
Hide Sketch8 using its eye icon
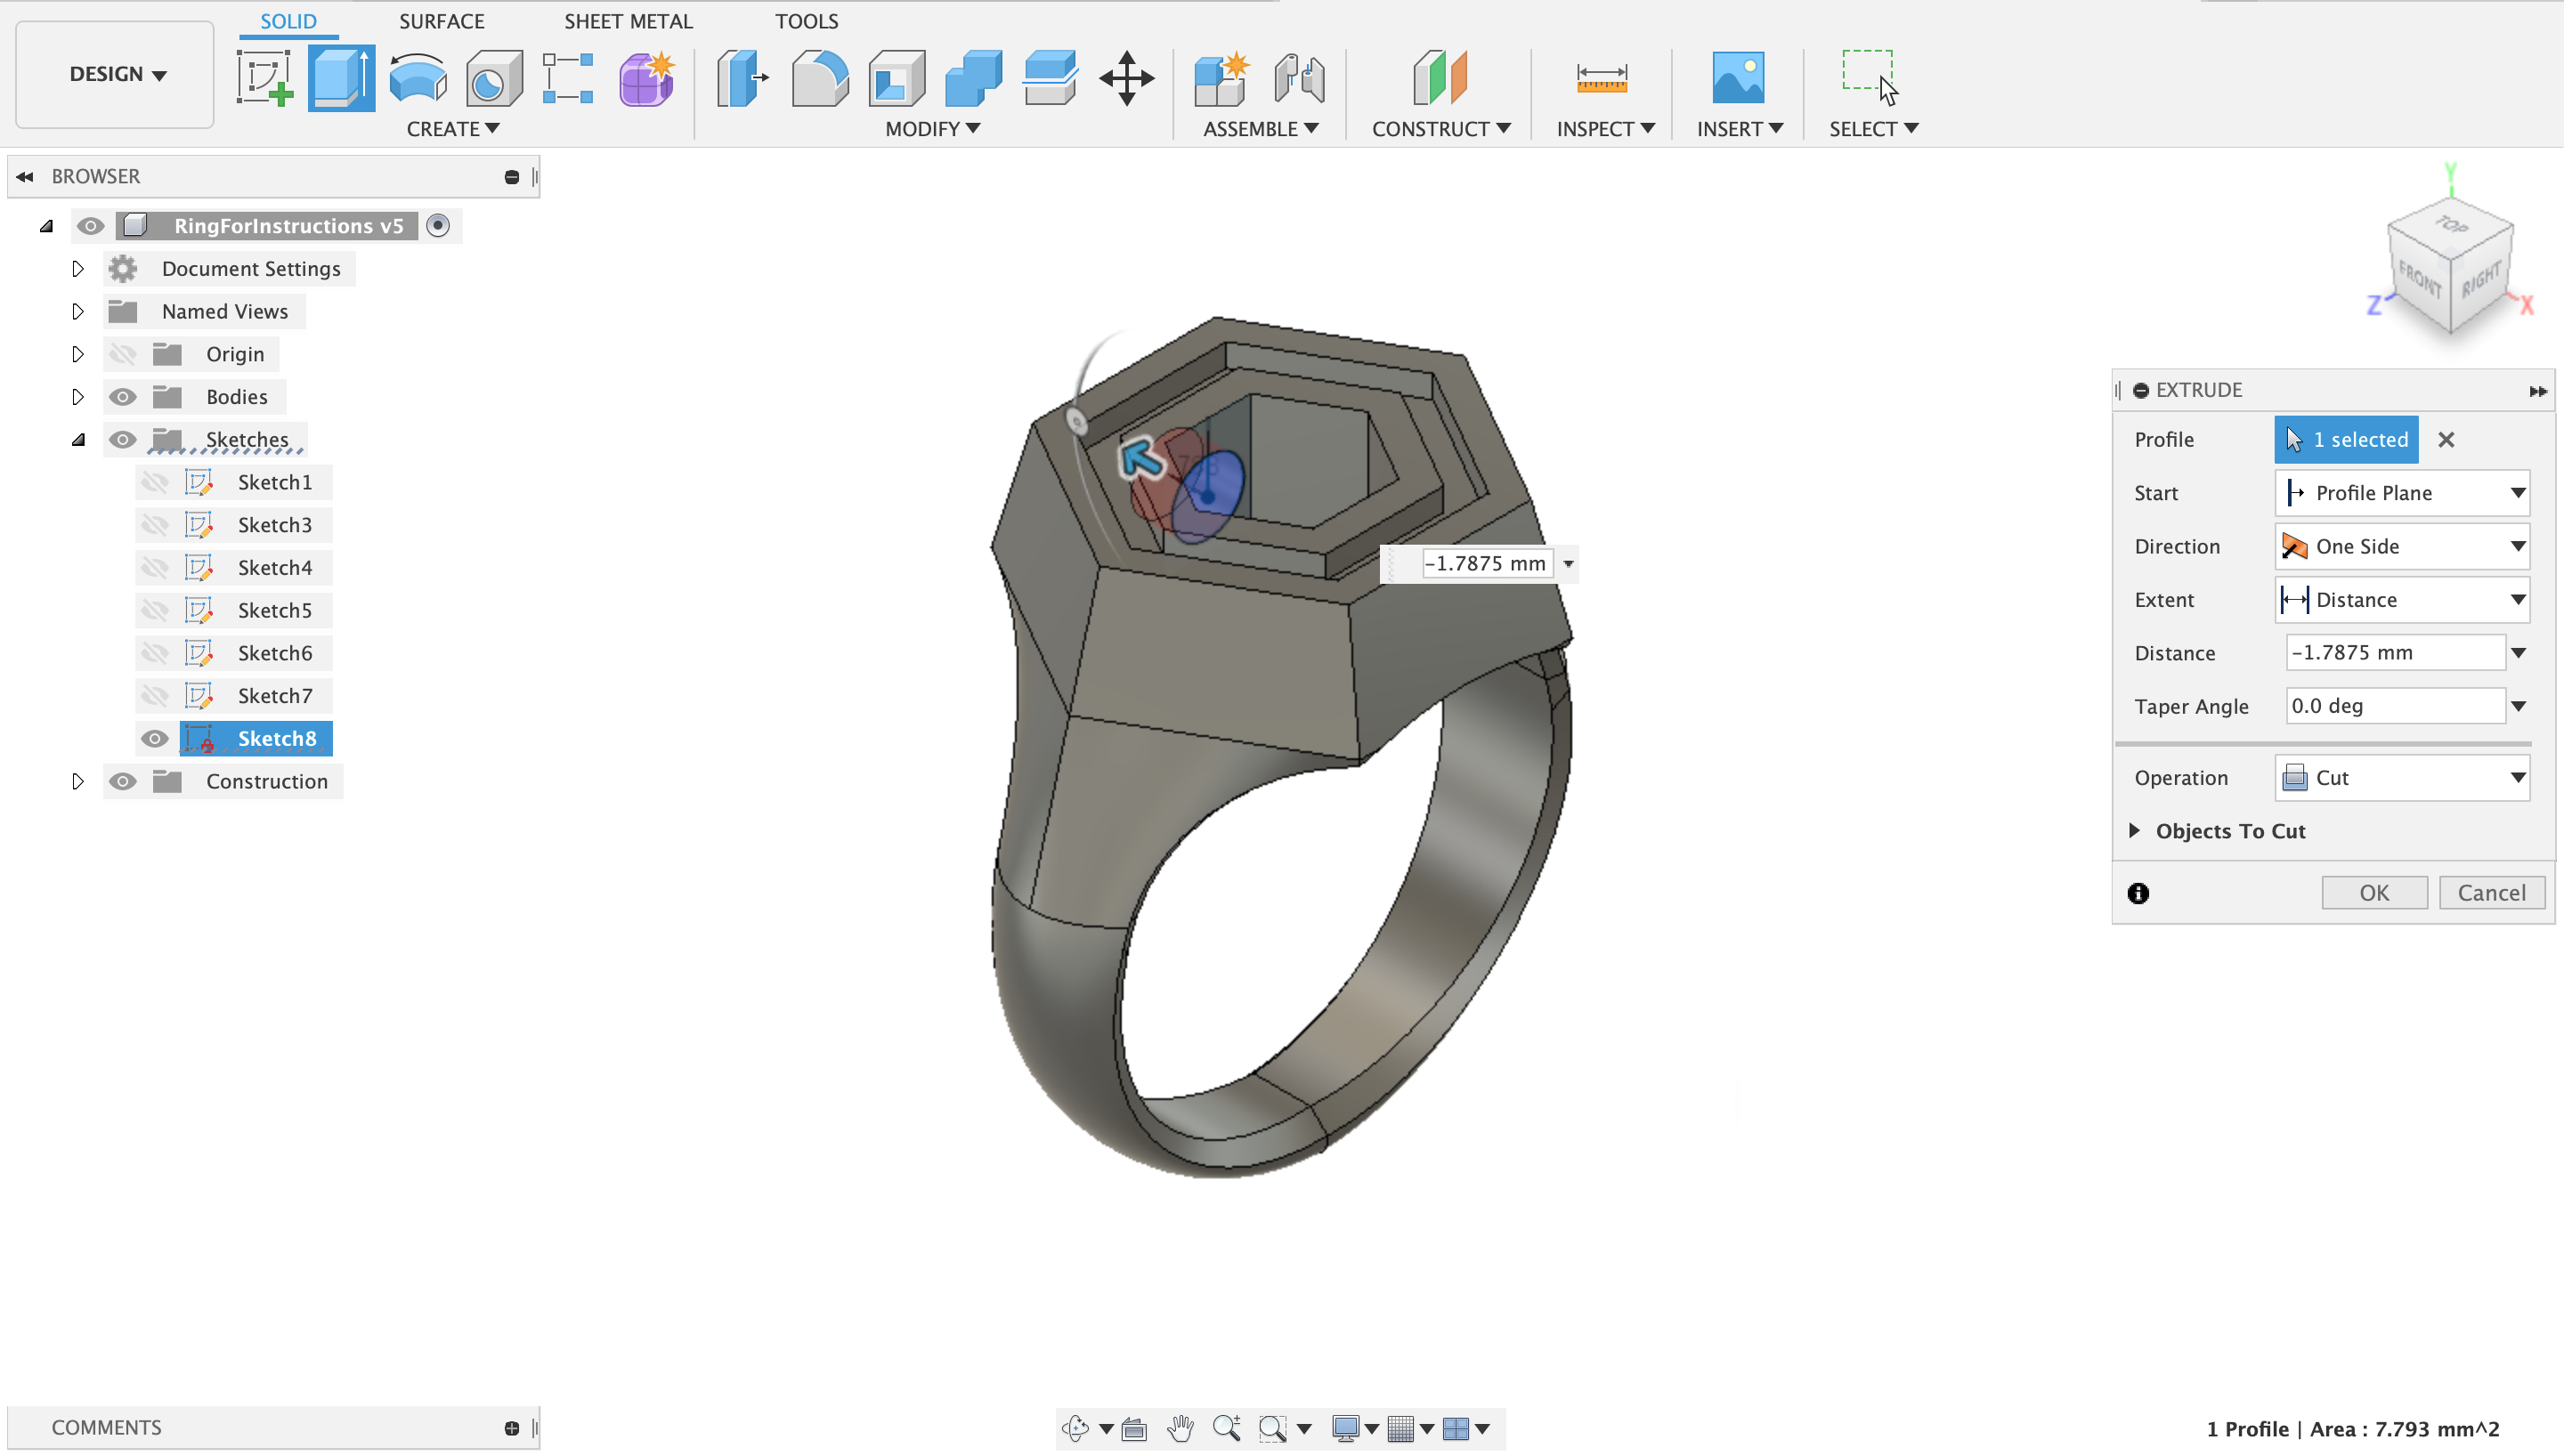(154, 739)
